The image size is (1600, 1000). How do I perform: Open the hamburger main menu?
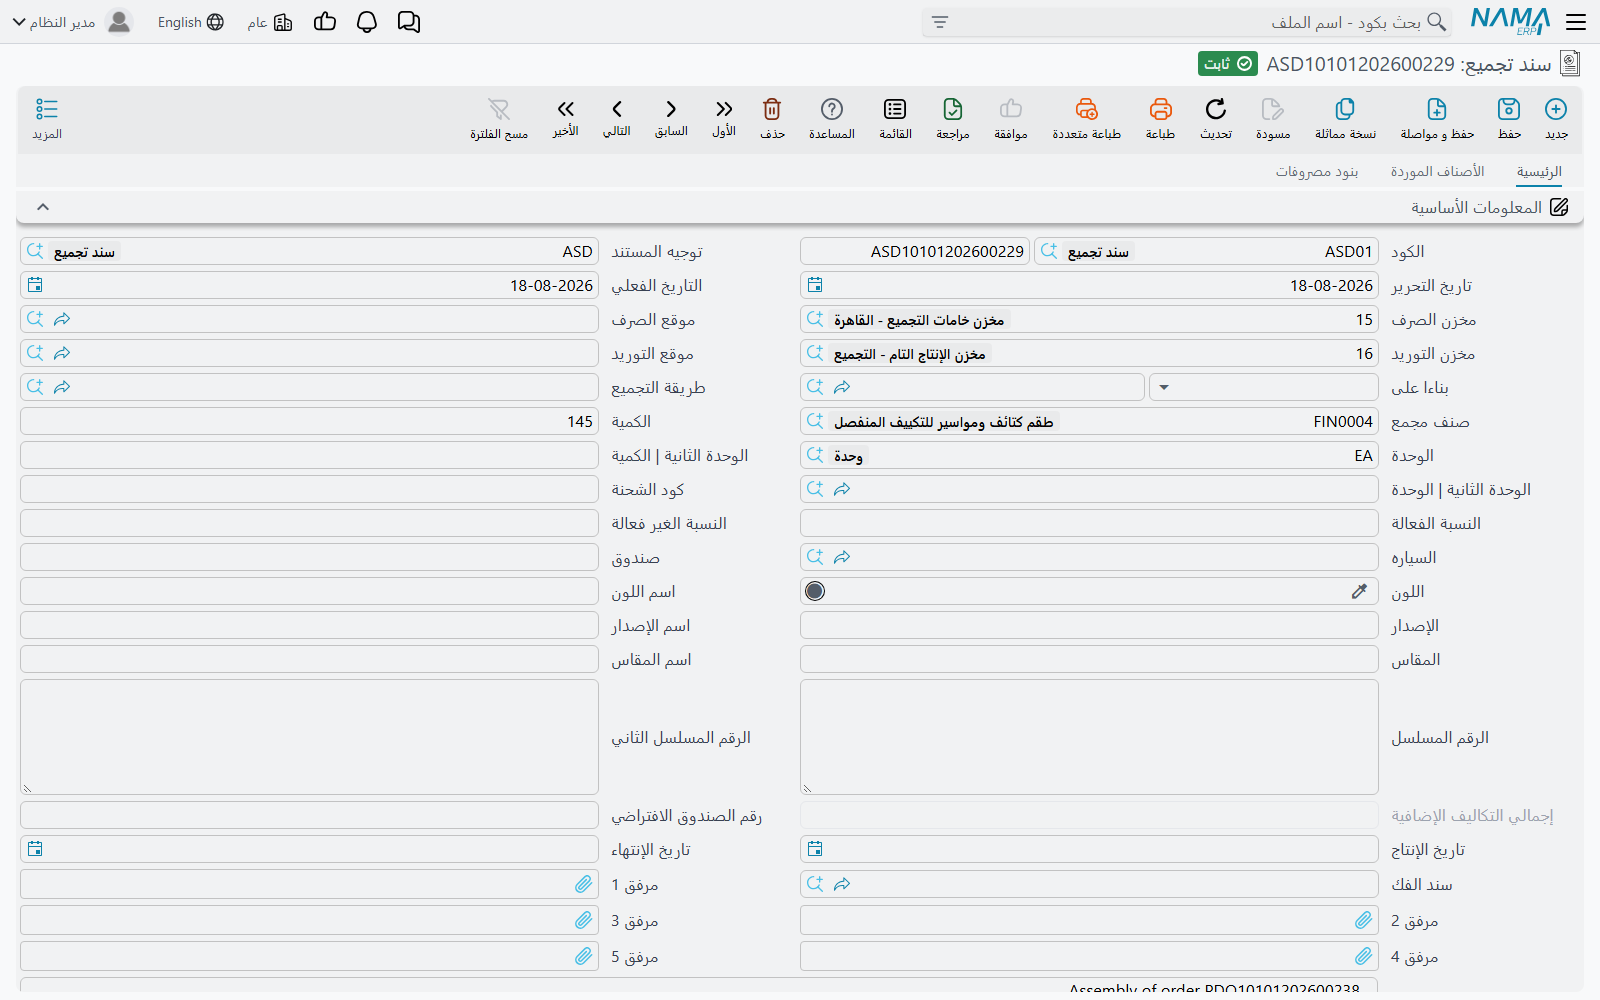[x=1576, y=22]
